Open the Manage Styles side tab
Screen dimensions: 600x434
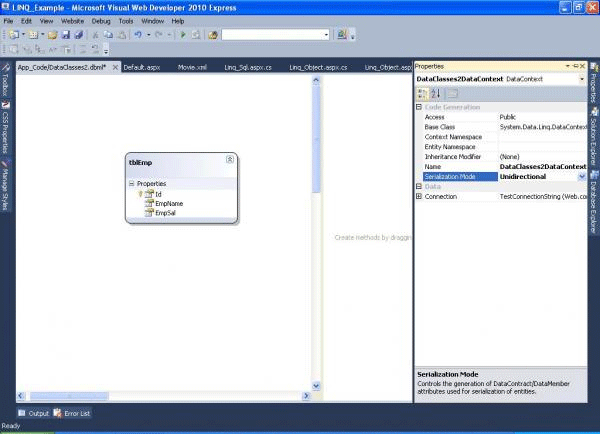[5, 186]
